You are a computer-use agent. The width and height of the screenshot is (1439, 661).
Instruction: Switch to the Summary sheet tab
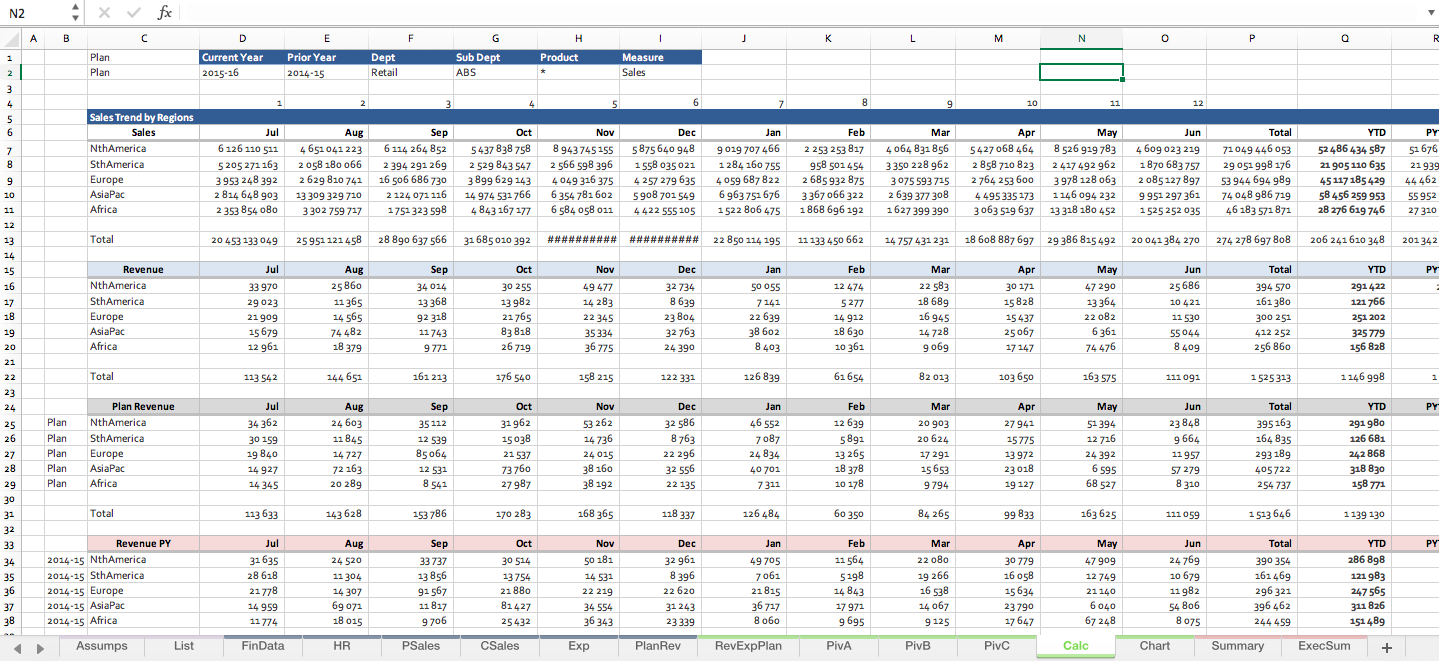[x=1238, y=646]
